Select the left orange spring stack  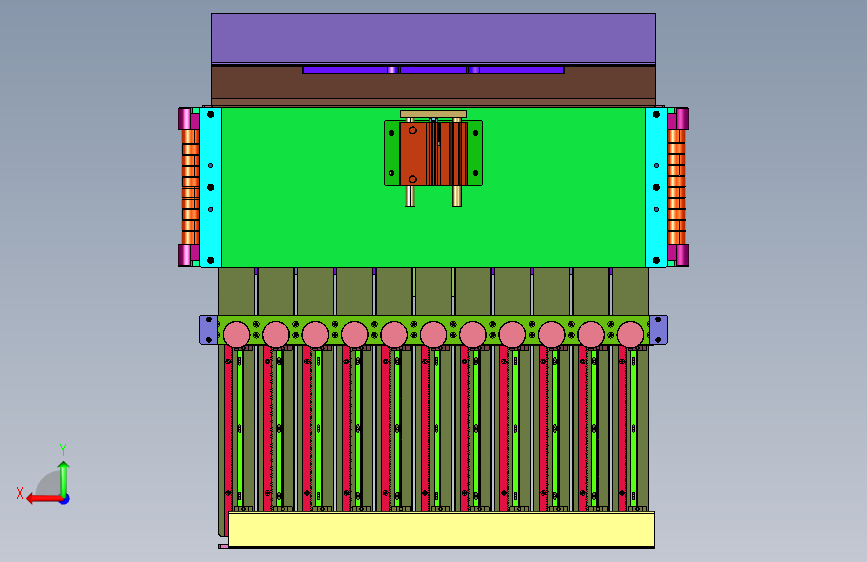(190, 187)
